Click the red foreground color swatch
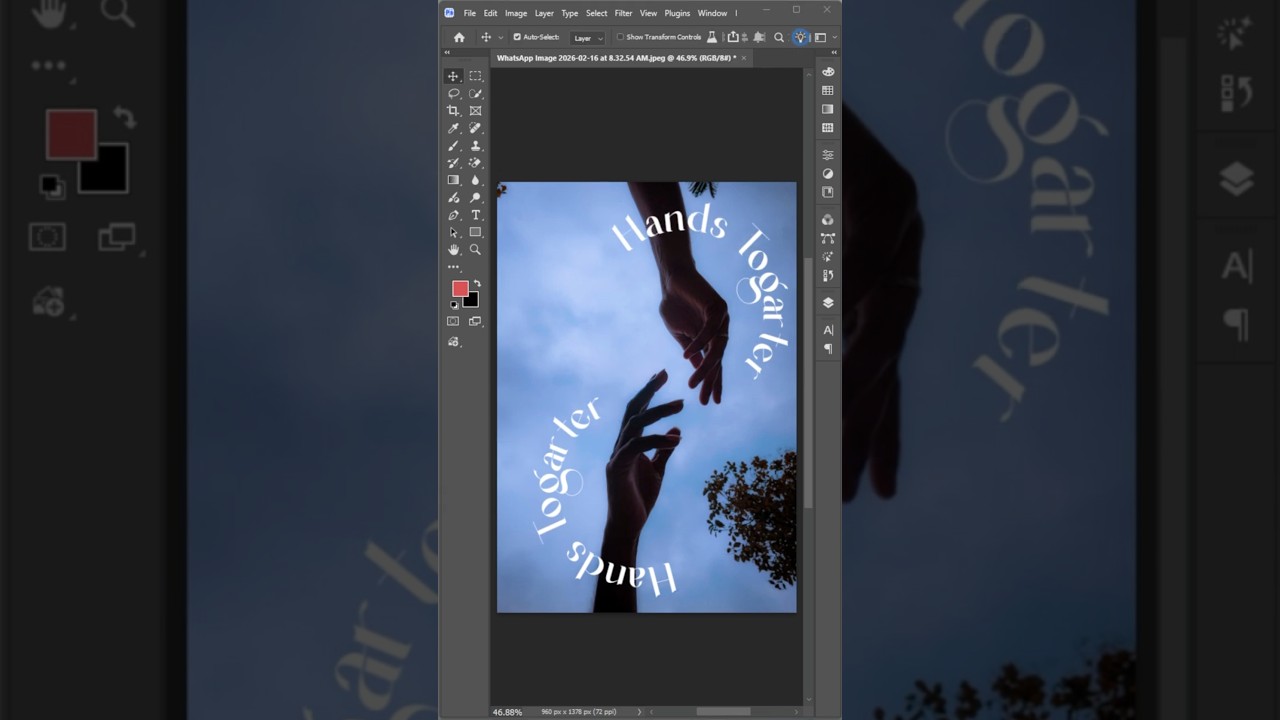 [460, 289]
